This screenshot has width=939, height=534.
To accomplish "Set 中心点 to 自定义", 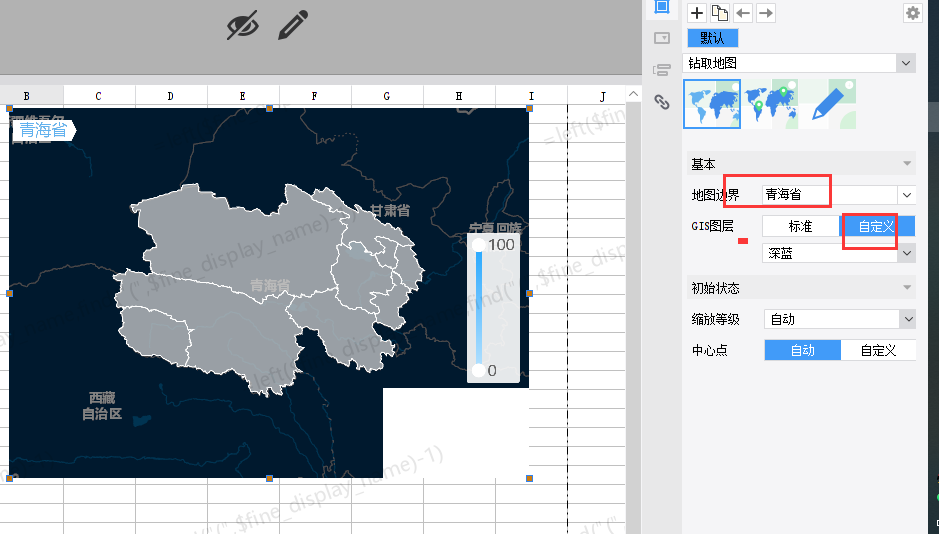I will [x=879, y=350].
